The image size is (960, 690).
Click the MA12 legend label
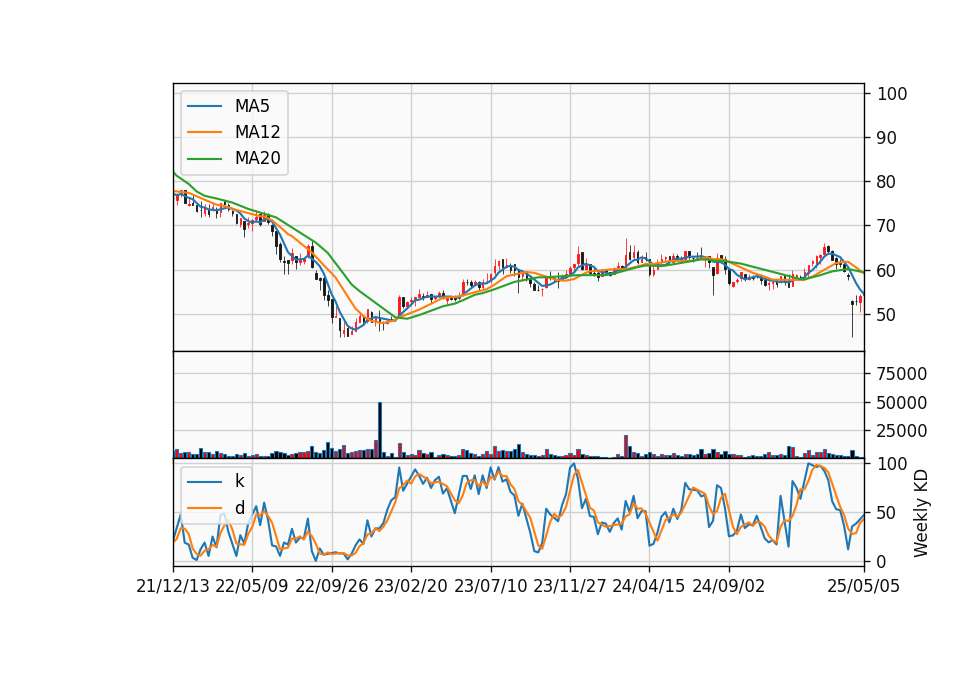[x=257, y=132]
